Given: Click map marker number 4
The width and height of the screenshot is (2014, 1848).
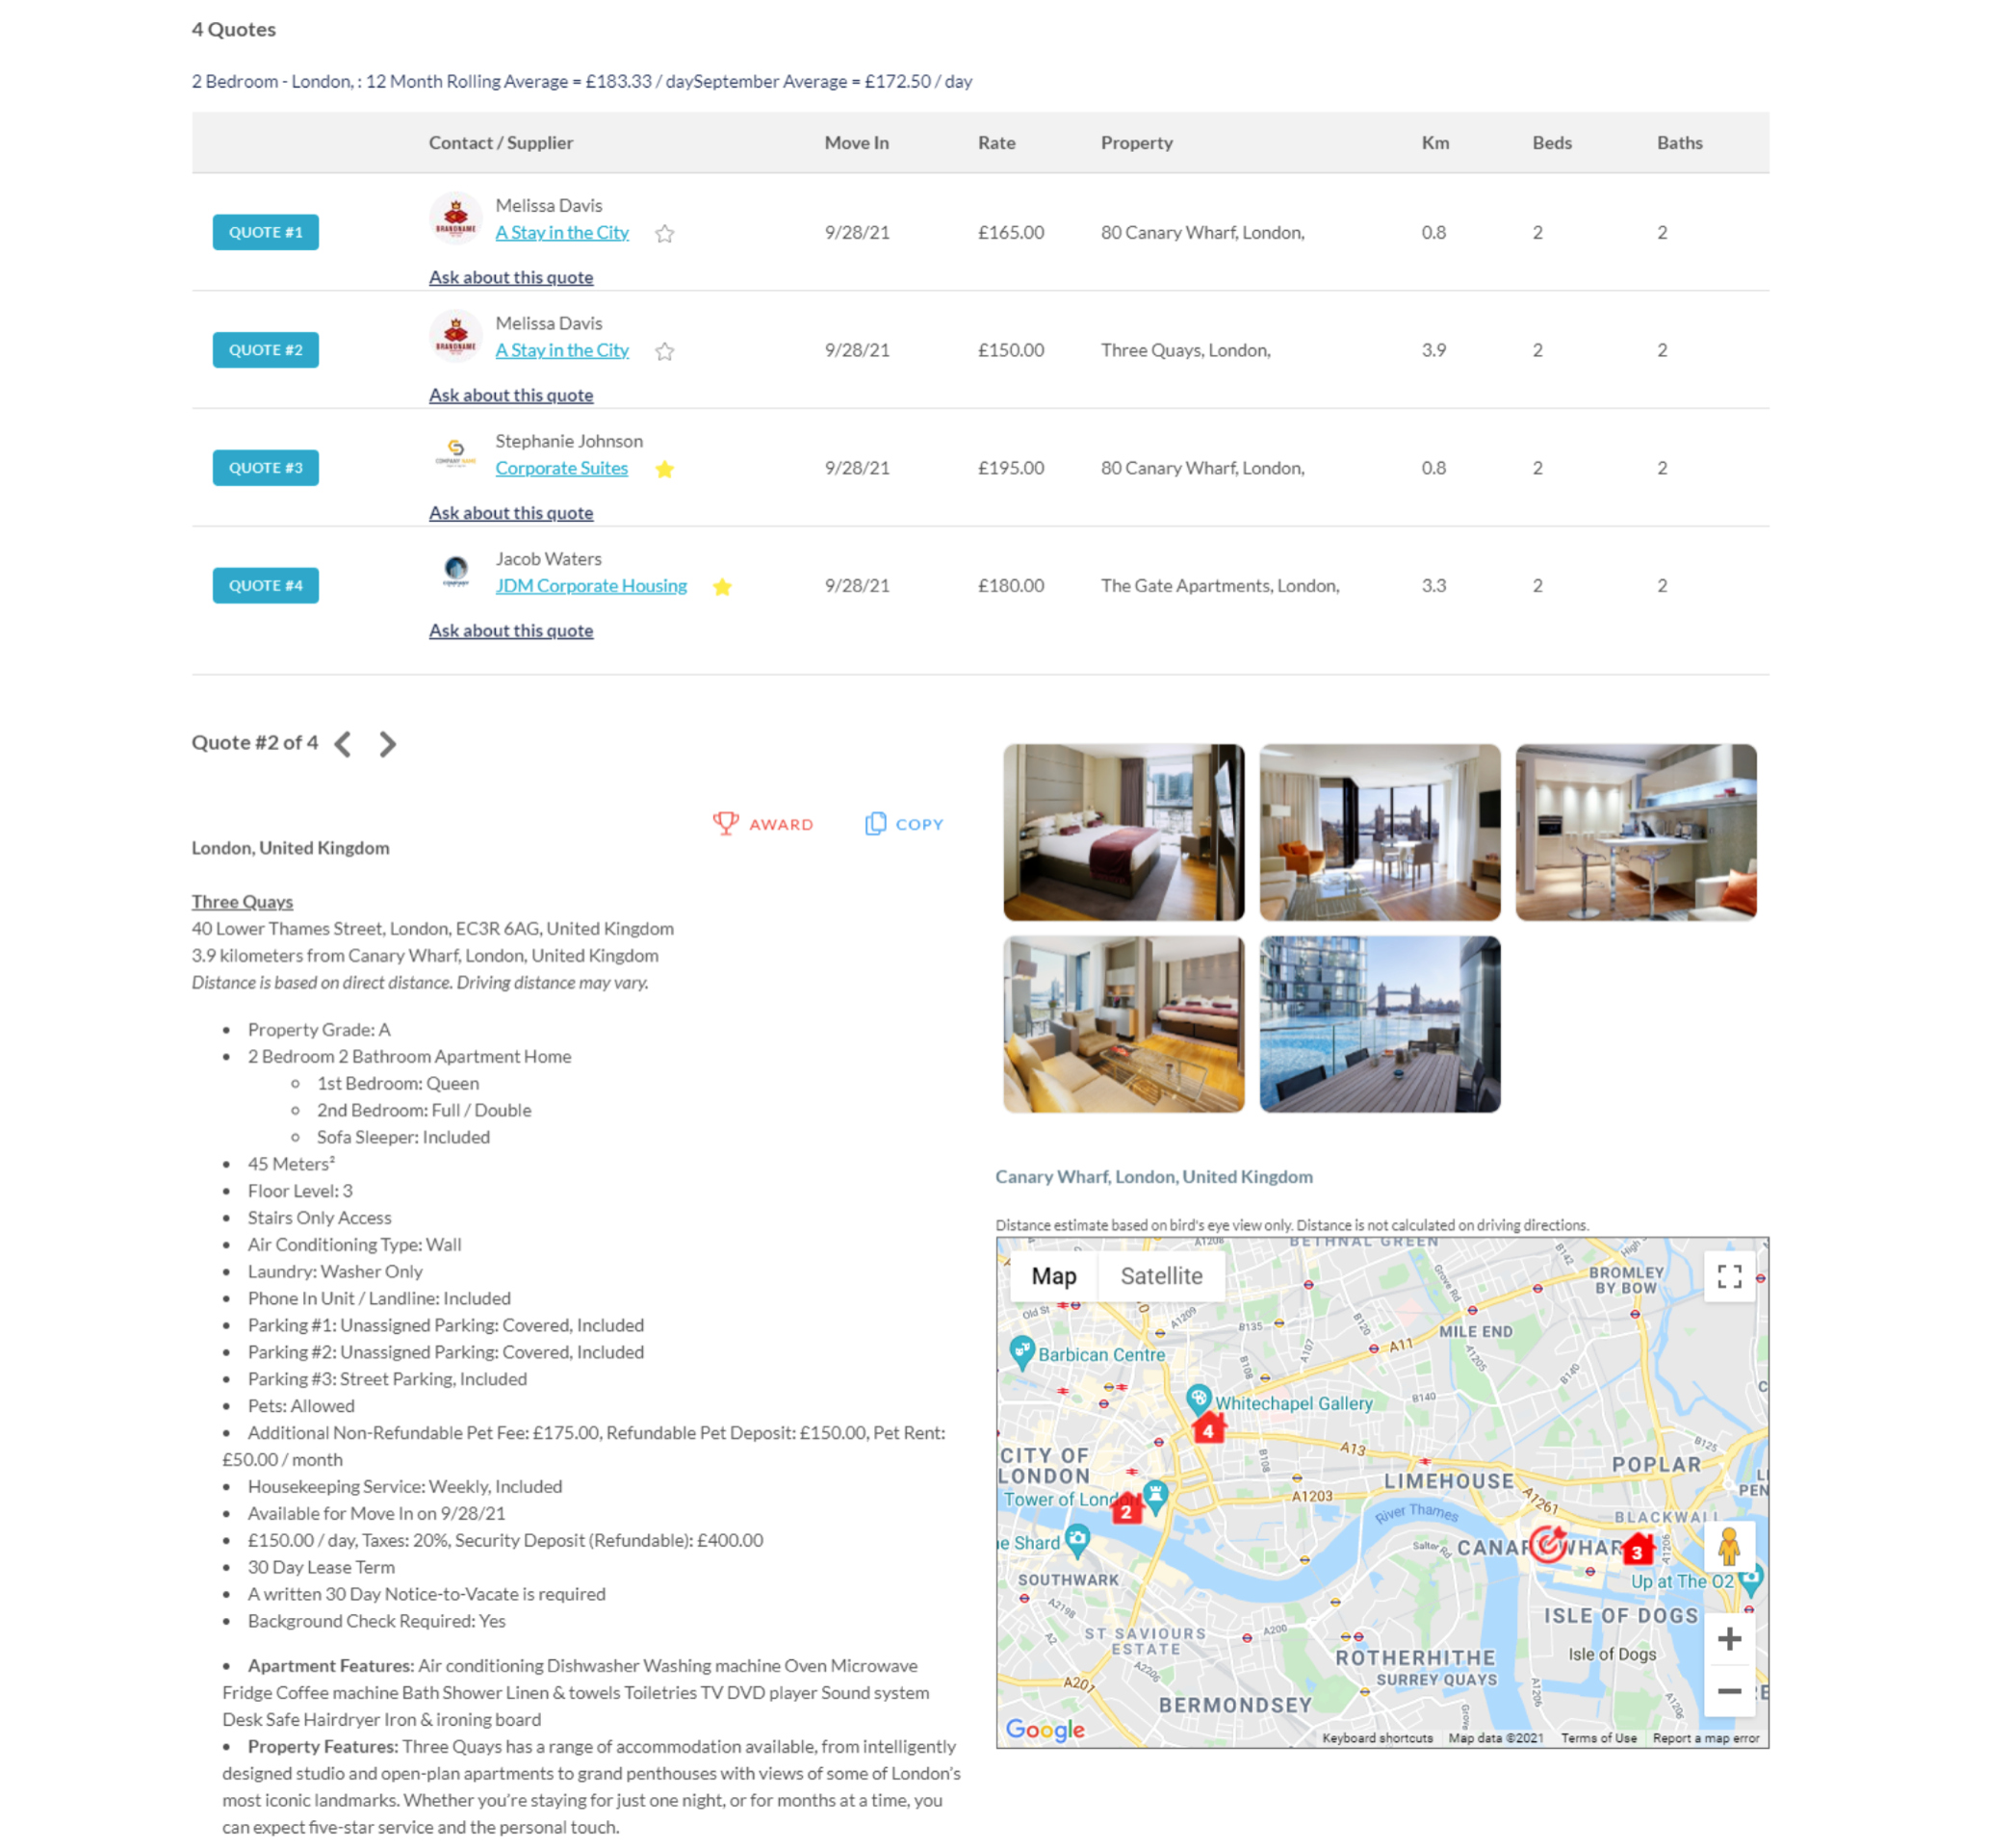Looking at the screenshot, I should 1208,1428.
